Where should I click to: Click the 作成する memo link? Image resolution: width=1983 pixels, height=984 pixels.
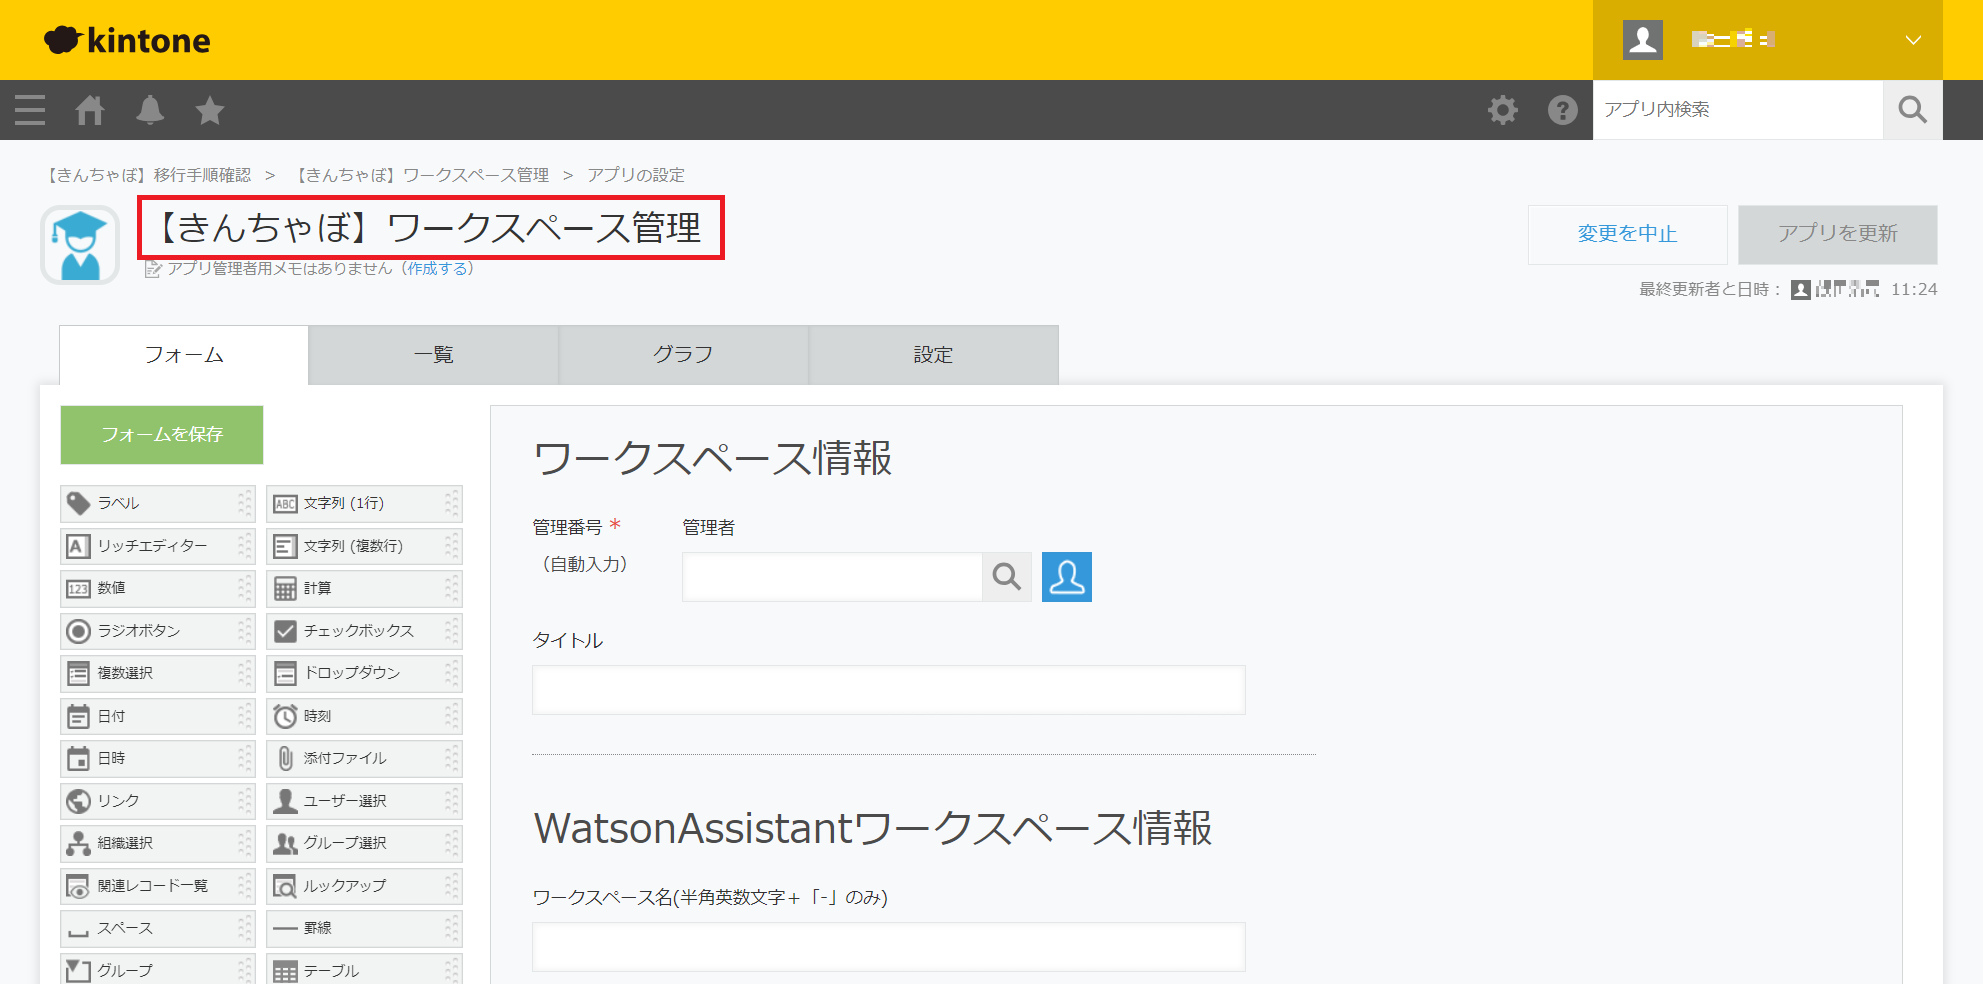437,268
